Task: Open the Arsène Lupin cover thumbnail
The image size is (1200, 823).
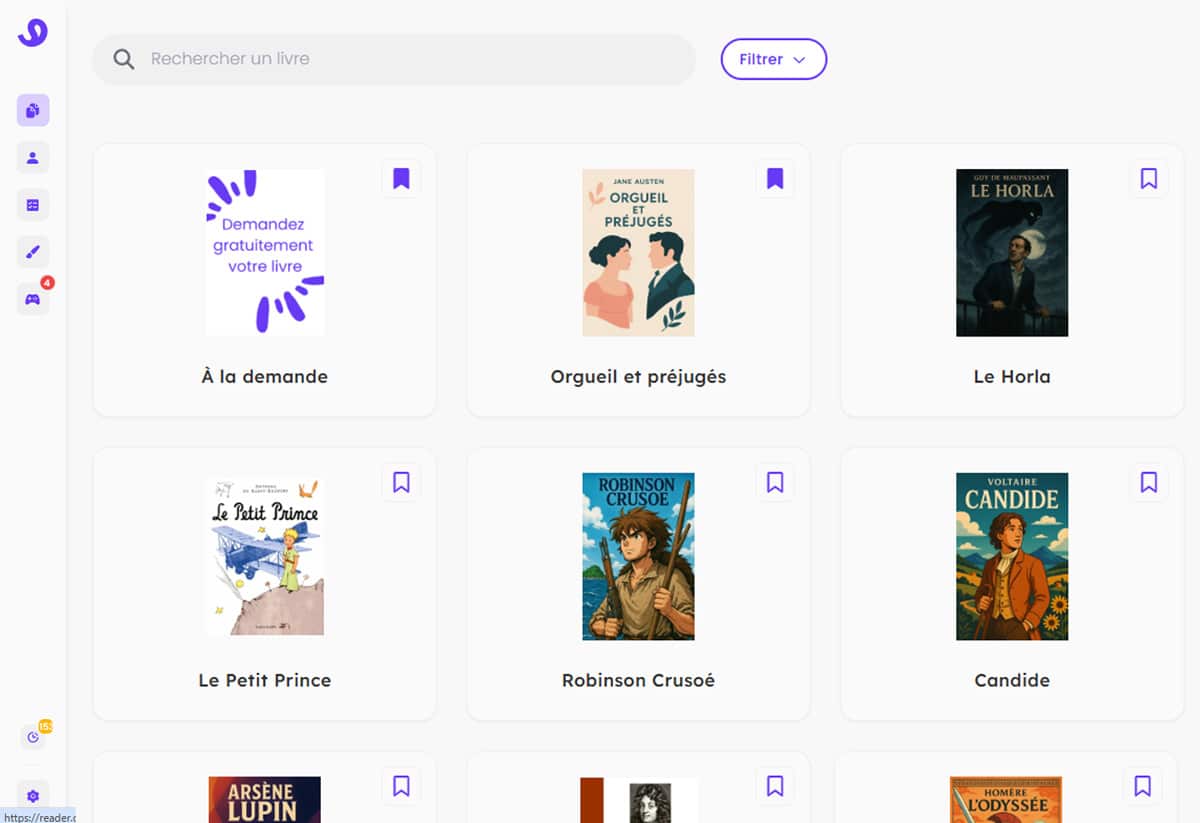Action: coord(265,799)
